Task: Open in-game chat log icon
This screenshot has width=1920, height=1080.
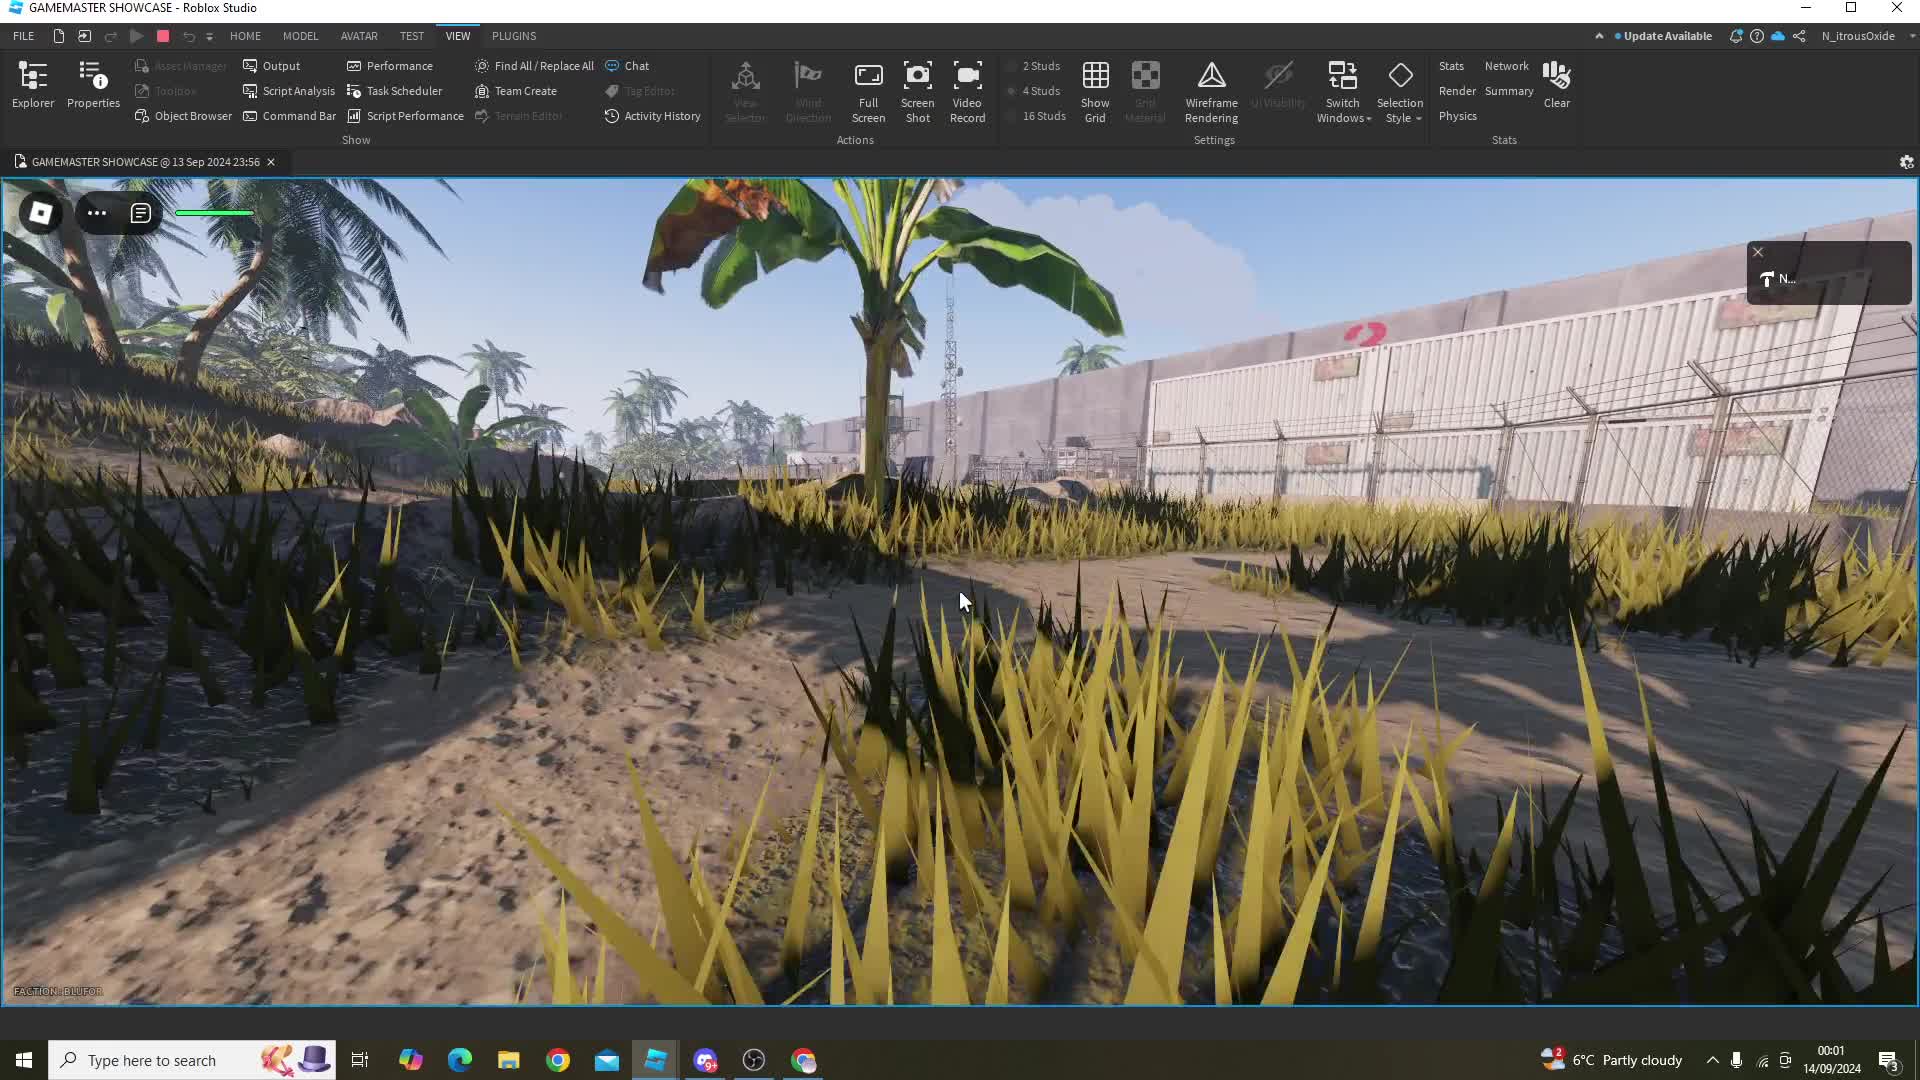Action: coord(140,213)
